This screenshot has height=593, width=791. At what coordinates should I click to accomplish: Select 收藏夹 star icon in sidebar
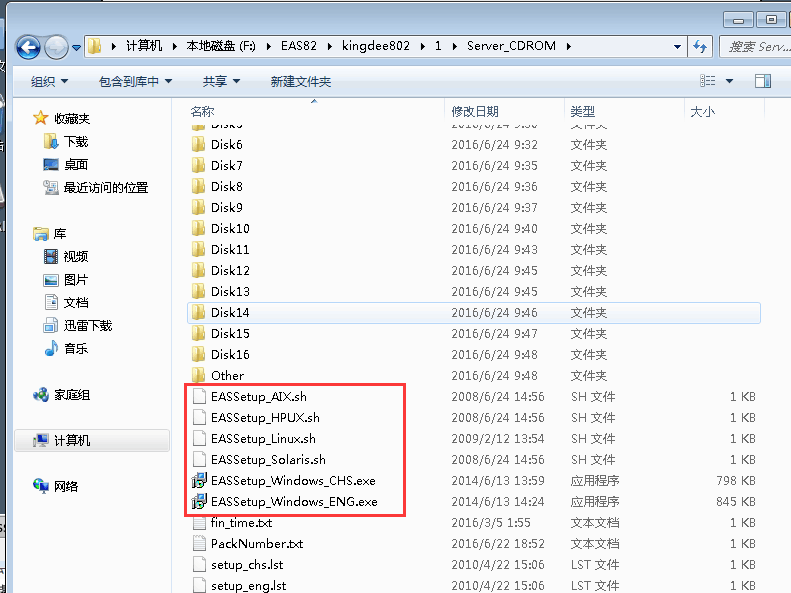pos(40,118)
